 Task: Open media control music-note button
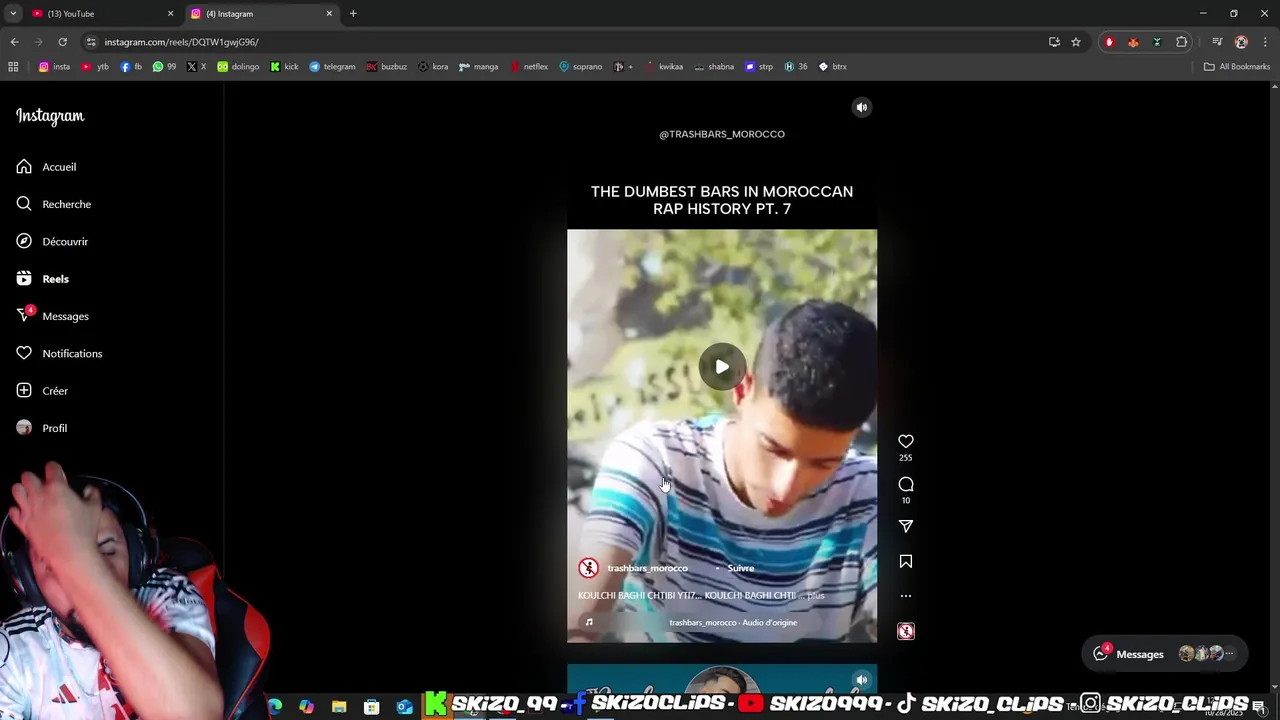(x=1217, y=42)
